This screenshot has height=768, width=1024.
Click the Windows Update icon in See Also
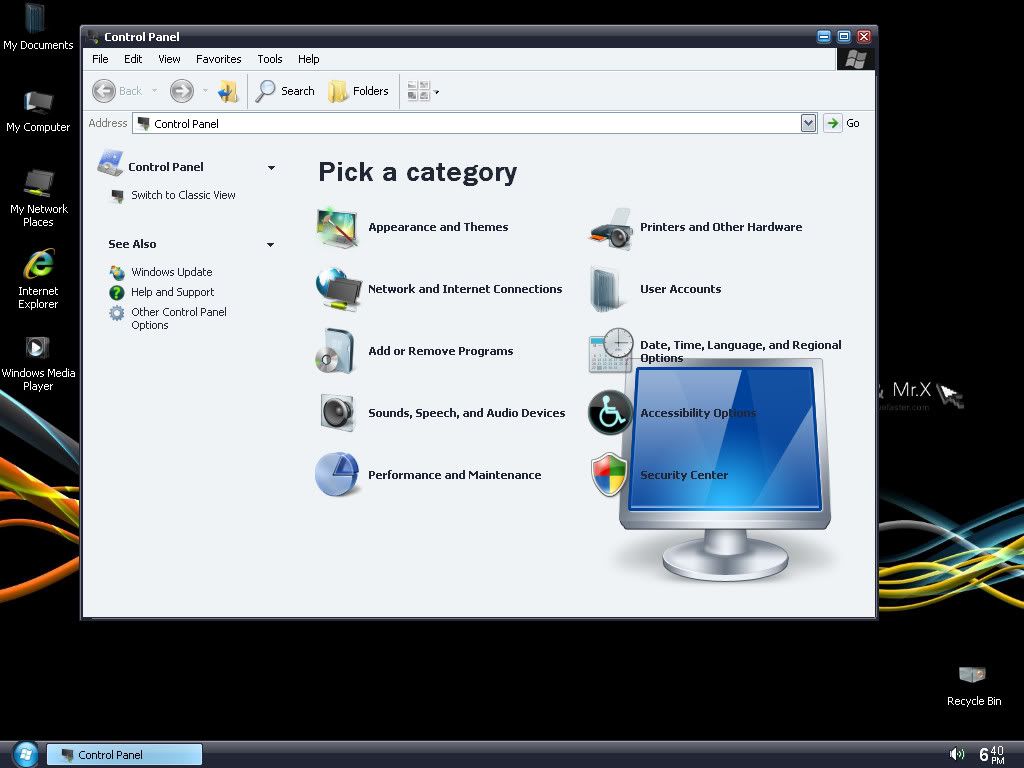coord(117,272)
